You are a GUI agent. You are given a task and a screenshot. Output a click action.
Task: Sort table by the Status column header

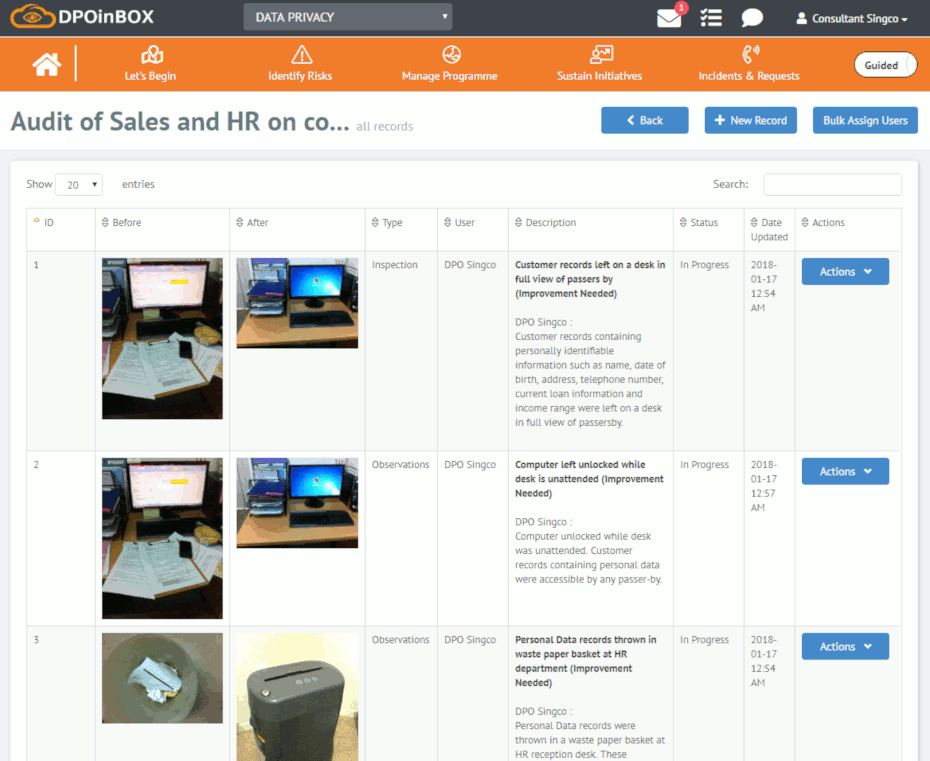tap(703, 223)
